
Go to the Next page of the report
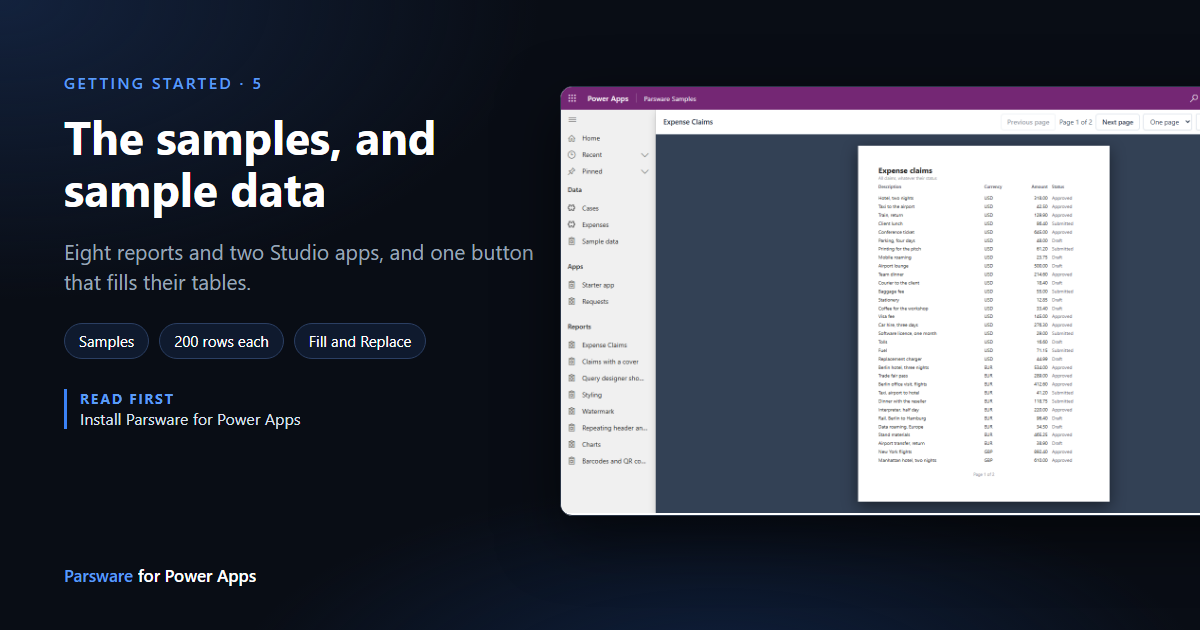tap(1118, 122)
